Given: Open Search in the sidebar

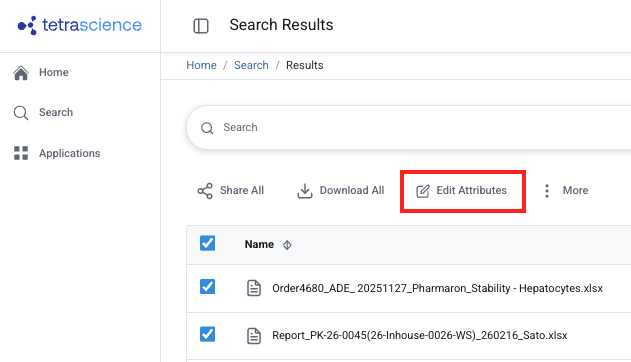Looking at the screenshot, I should click(x=43, y=112).
